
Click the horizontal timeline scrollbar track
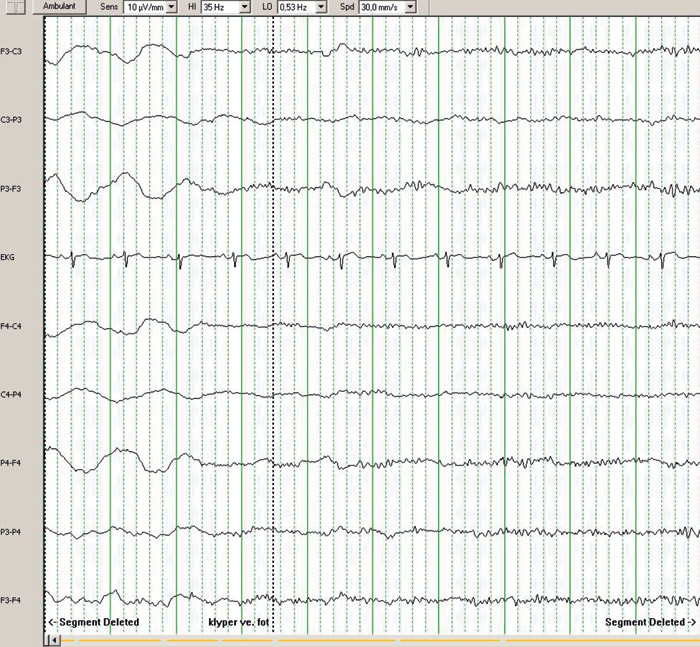pos(380,639)
